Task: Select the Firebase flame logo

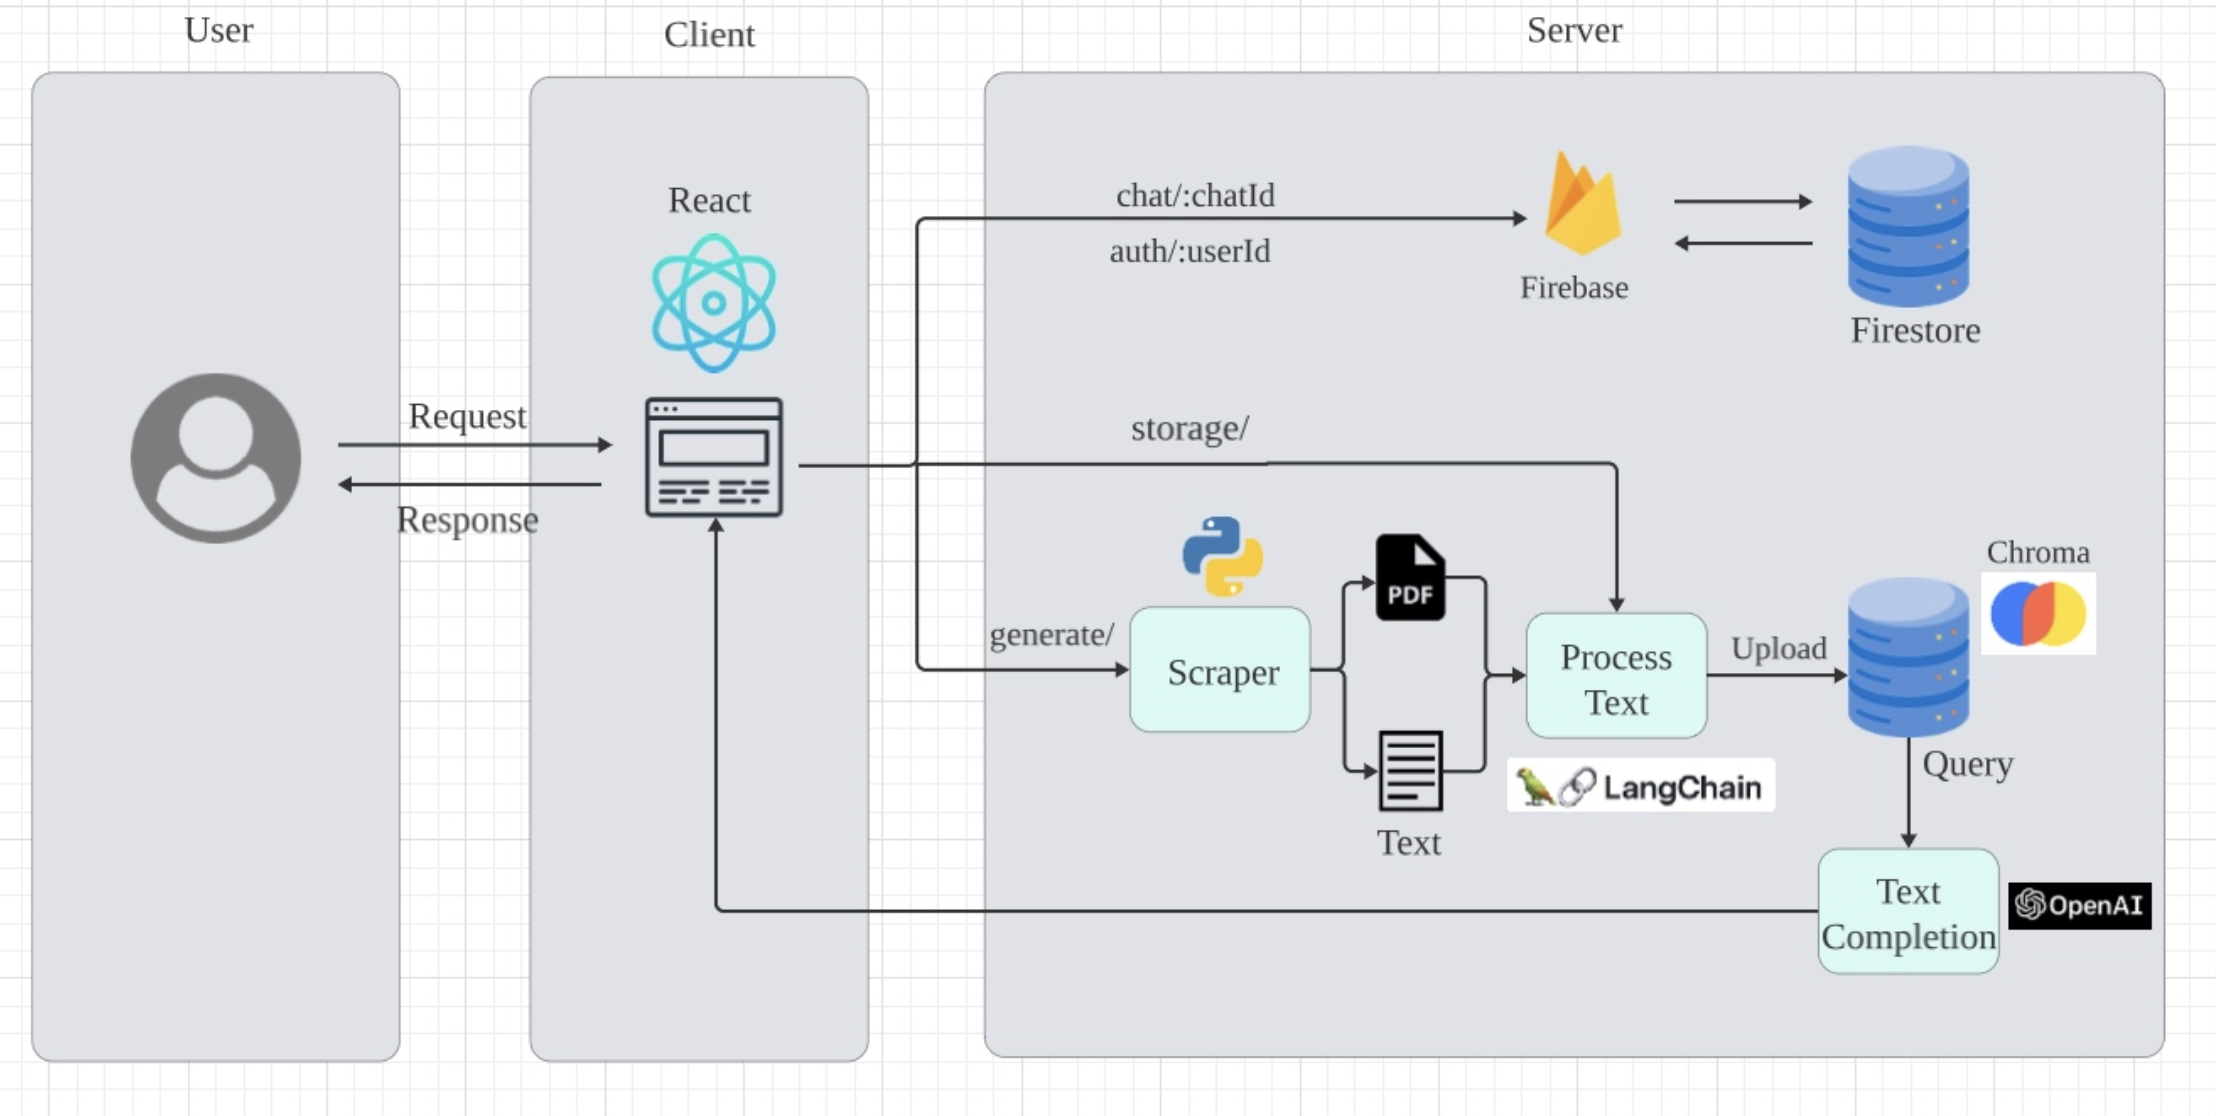Action: pyautogui.click(x=1582, y=204)
